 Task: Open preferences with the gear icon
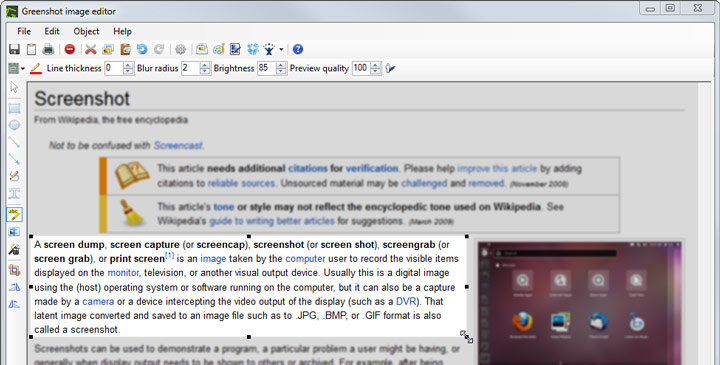pyautogui.click(x=180, y=49)
